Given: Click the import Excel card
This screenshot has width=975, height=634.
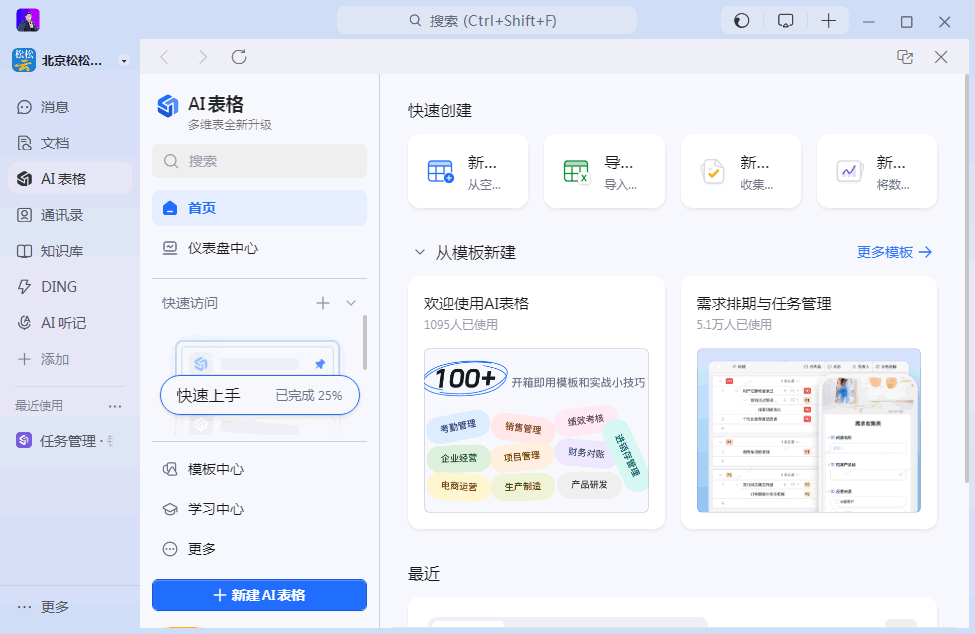Looking at the screenshot, I should click(x=604, y=172).
